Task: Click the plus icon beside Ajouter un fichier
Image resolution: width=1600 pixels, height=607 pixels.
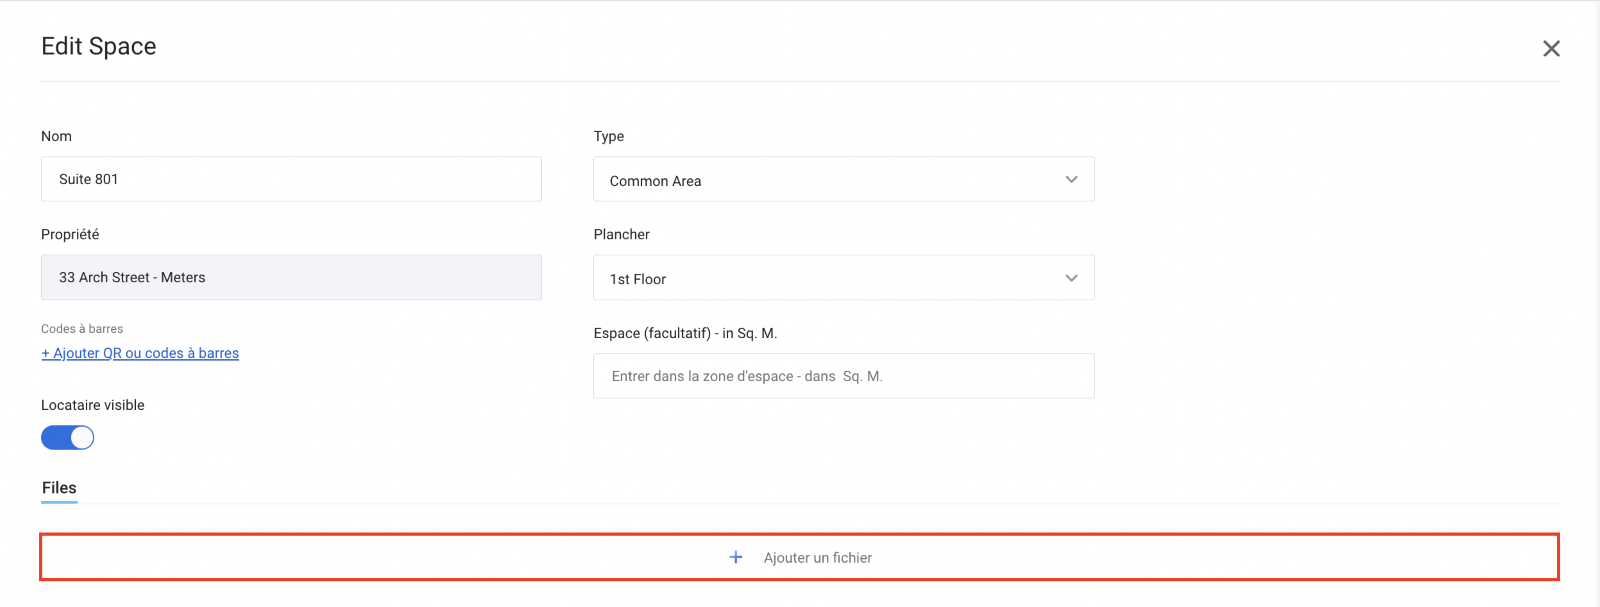Action: (x=736, y=557)
